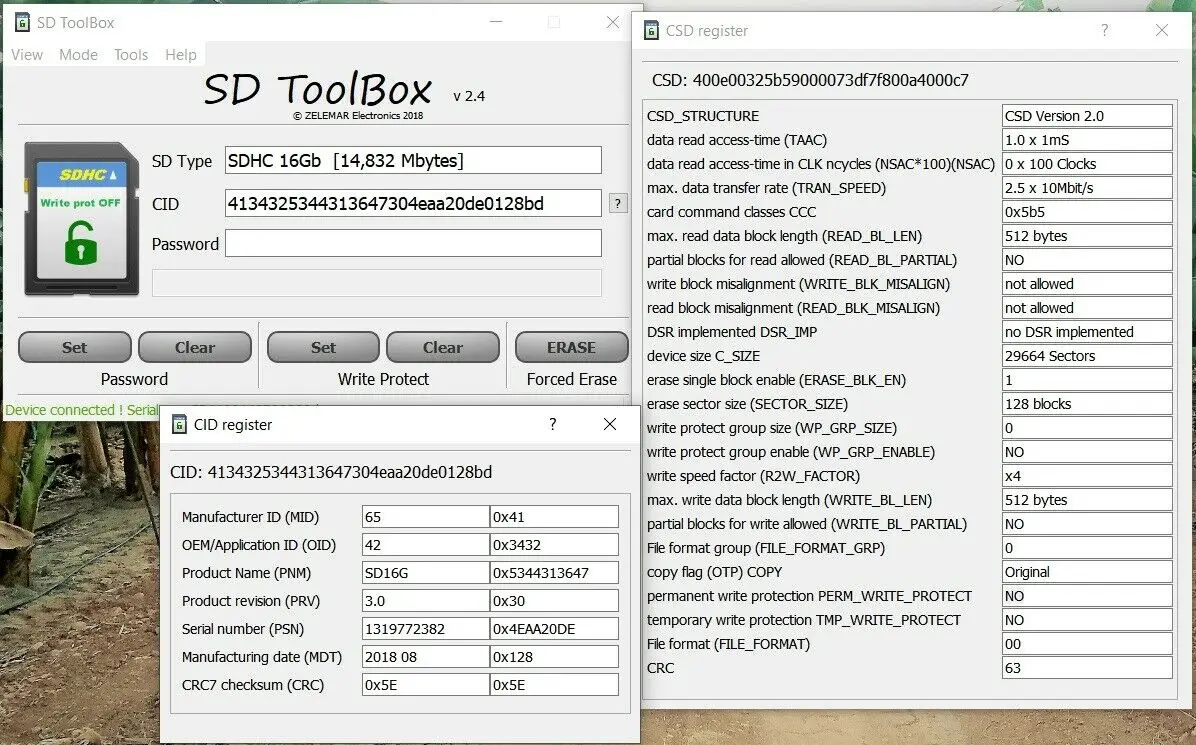Click Serial number hex 0x4EAA20DE
The width and height of the screenshot is (1196, 745).
click(554, 629)
